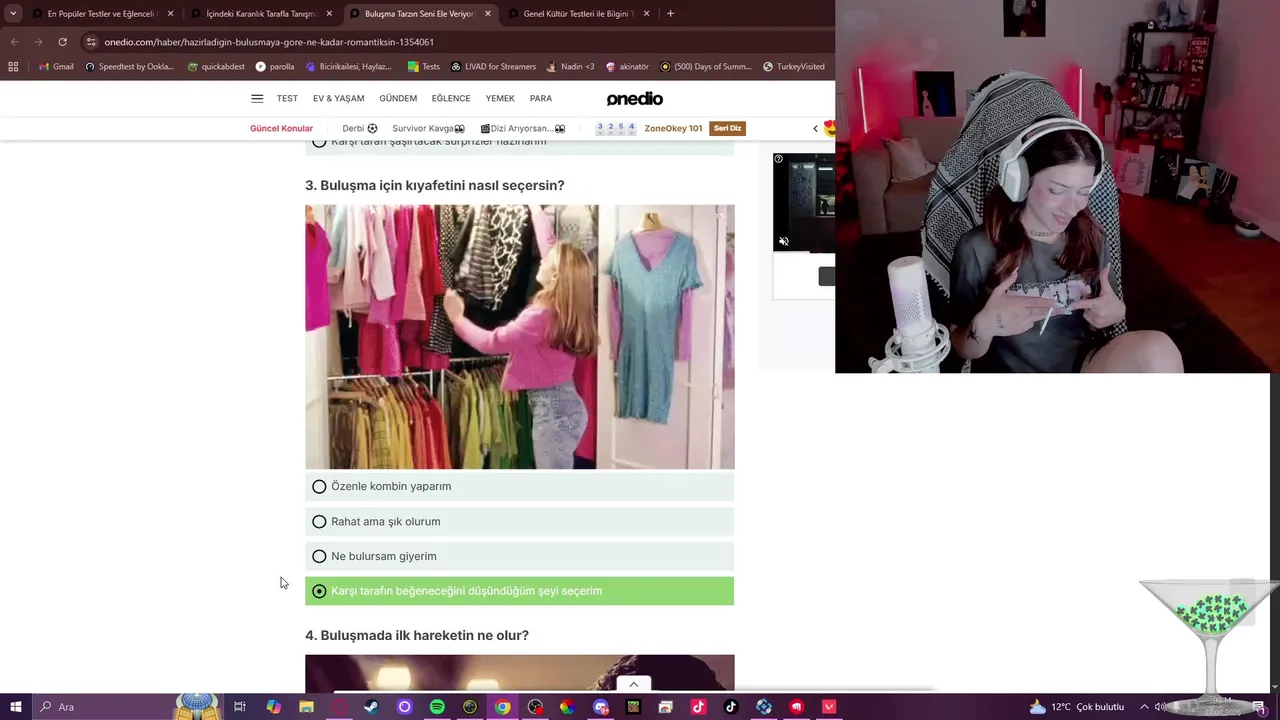Close the 'En Popüler Testler' tab
This screenshot has height=720, width=1280.
pos(170,14)
